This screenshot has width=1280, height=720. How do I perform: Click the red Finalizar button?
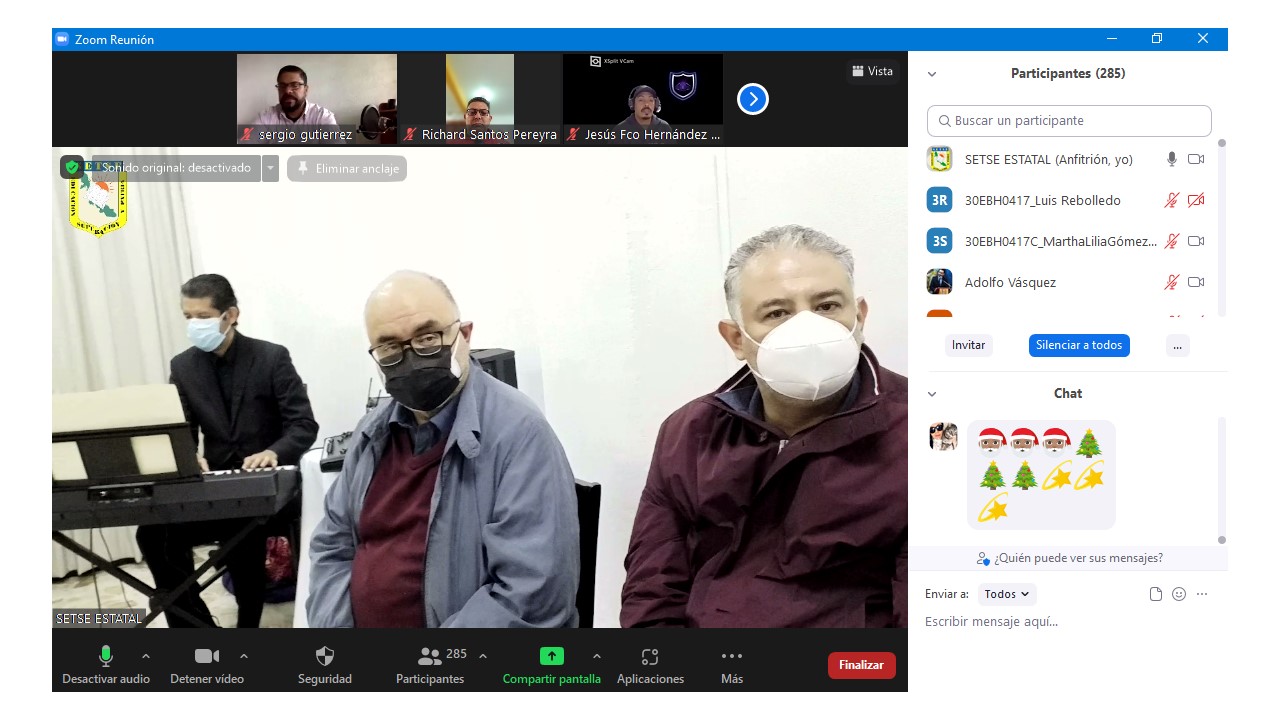[x=861, y=665]
